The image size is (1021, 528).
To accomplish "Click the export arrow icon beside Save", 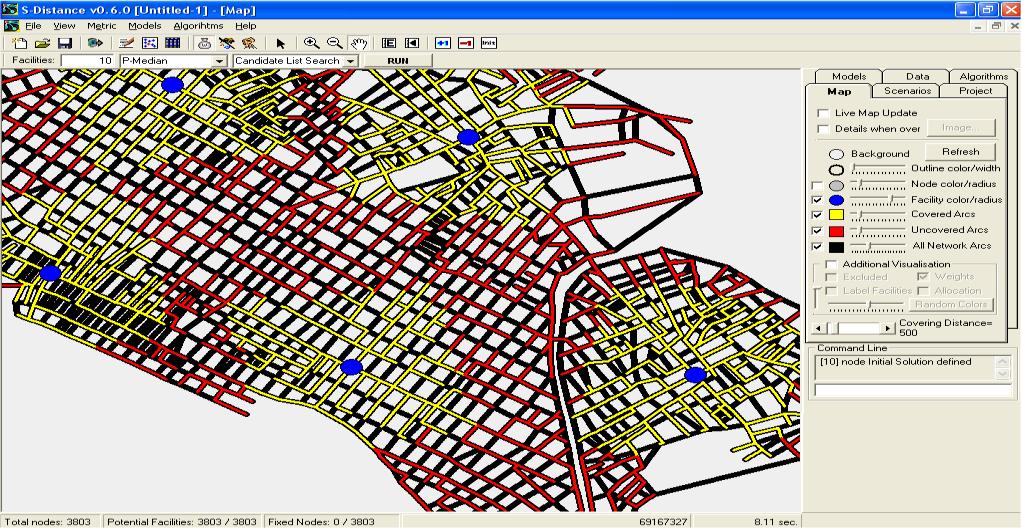I will click(96, 43).
